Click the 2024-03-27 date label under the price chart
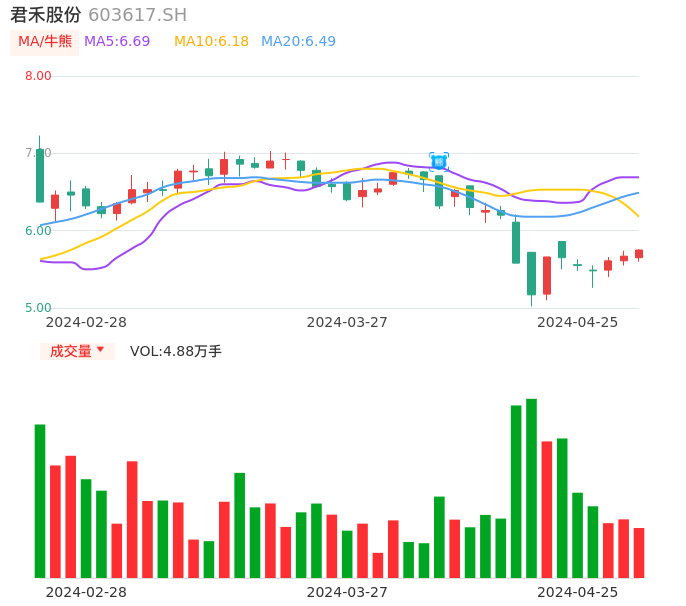The image size is (686, 606). (347, 322)
